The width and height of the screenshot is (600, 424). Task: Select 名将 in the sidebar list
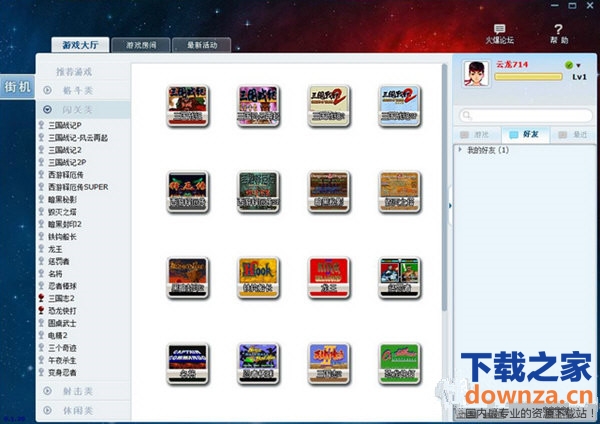(x=55, y=274)
